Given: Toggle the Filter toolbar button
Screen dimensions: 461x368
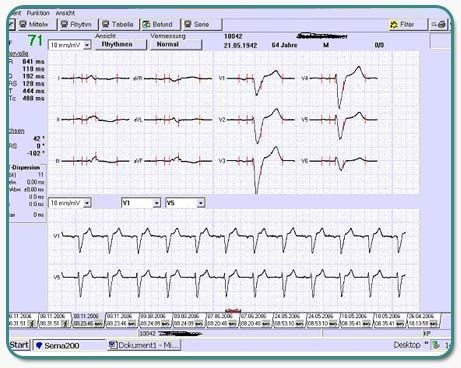Looking at the screenshot, I should pos(407,24).
